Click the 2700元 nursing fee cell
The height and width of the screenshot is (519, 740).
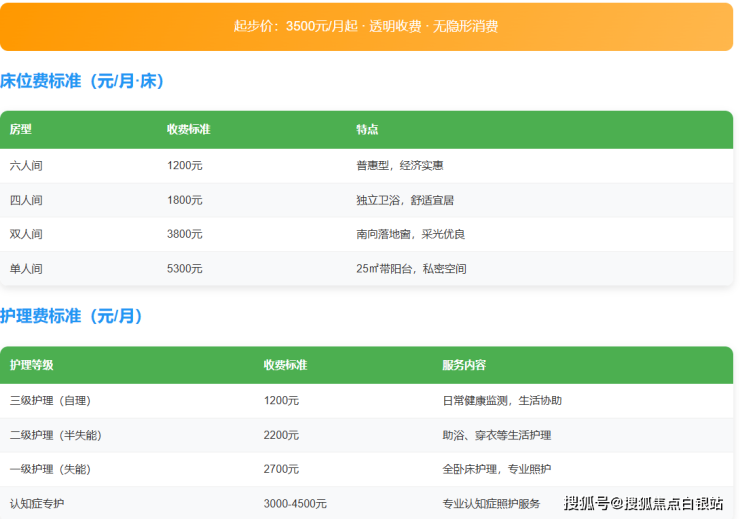pyautogui.click(x=281, y=469)
